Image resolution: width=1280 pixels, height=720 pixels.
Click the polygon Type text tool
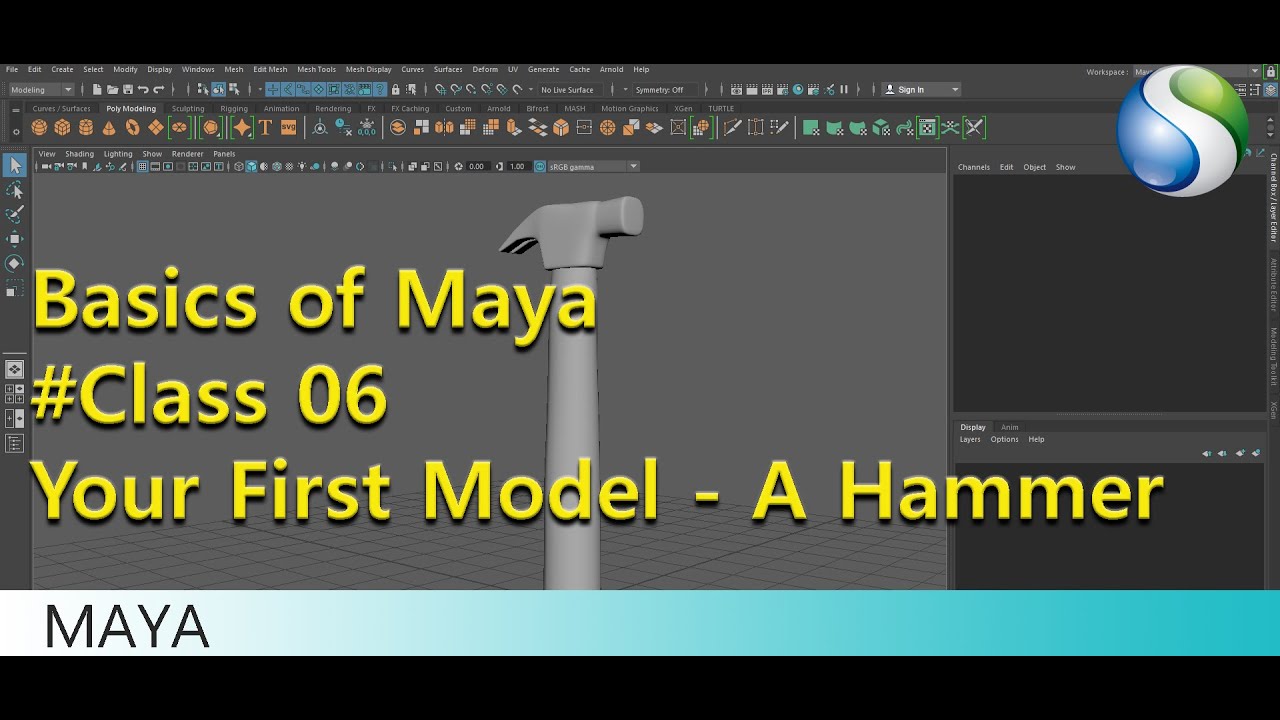265,127
